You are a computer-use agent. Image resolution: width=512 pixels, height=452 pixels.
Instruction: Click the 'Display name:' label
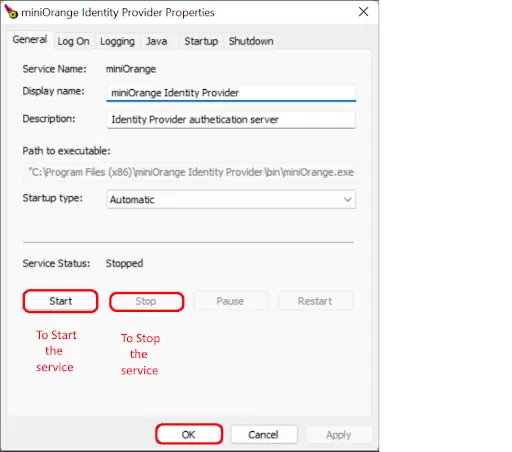click(x=53, y=91)
